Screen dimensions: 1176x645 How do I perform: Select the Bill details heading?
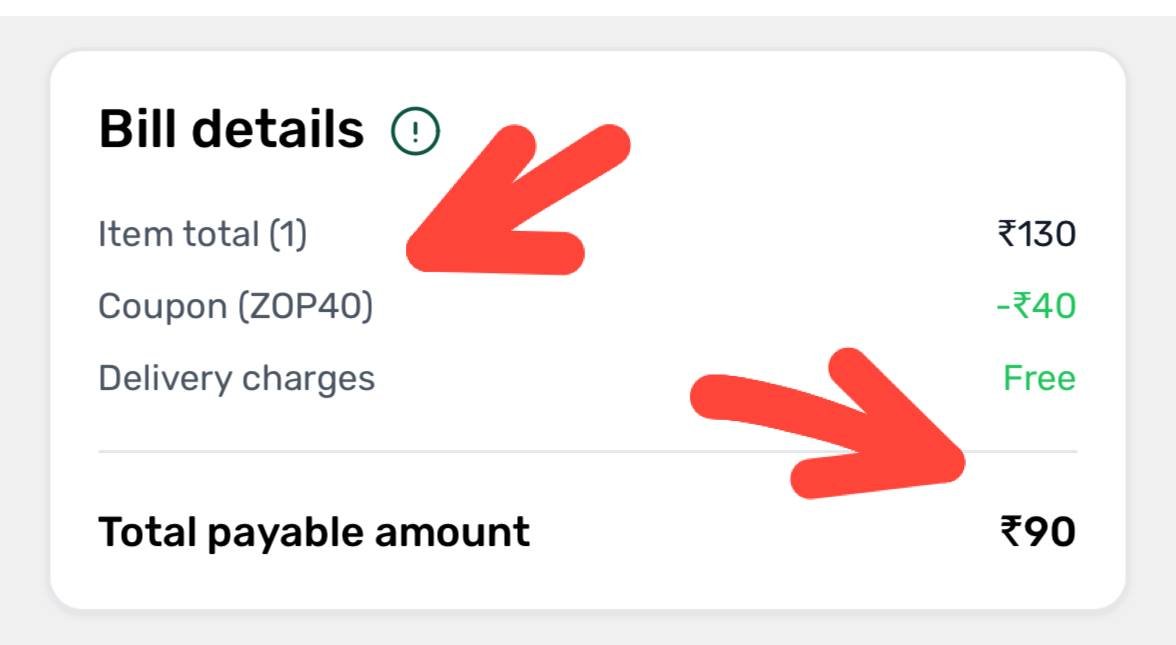(x=231, y=129)
